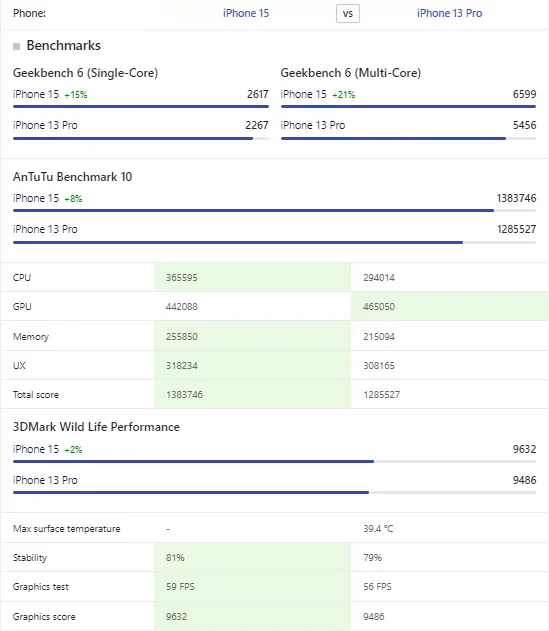Click the UX row label
The height and width of the screenshot is (631, 549).
[x=19, y=365]
